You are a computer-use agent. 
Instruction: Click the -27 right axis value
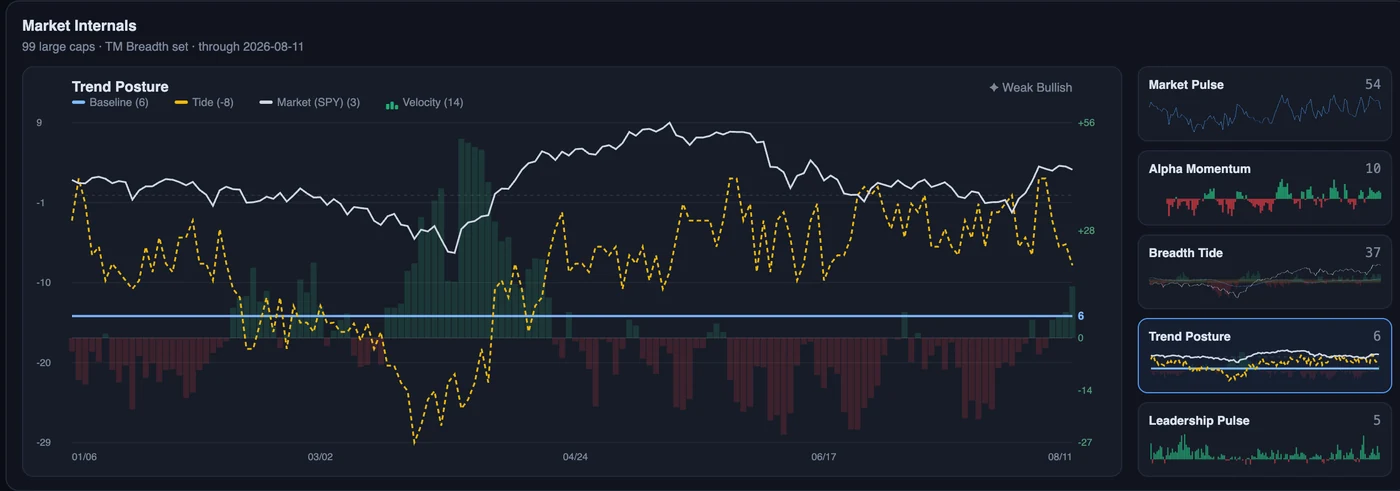click(1085, 442)
